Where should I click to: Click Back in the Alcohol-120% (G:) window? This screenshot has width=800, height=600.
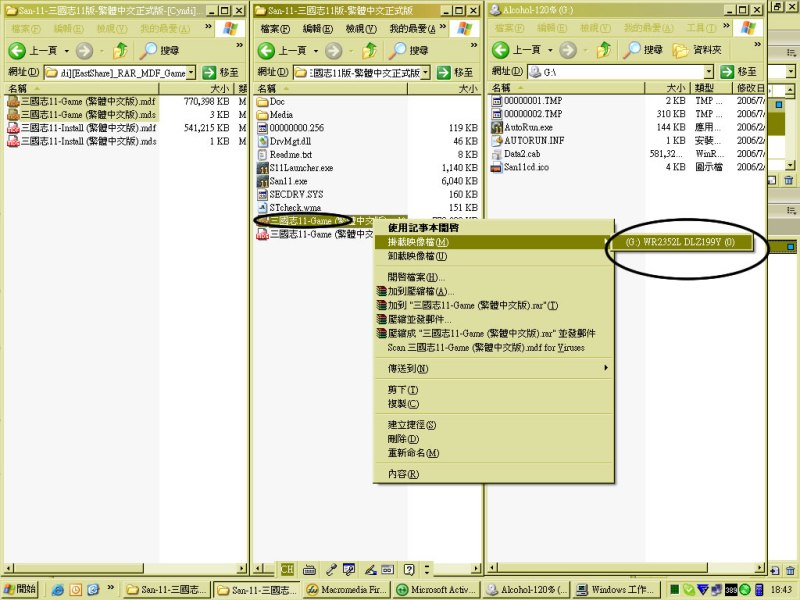501,50
